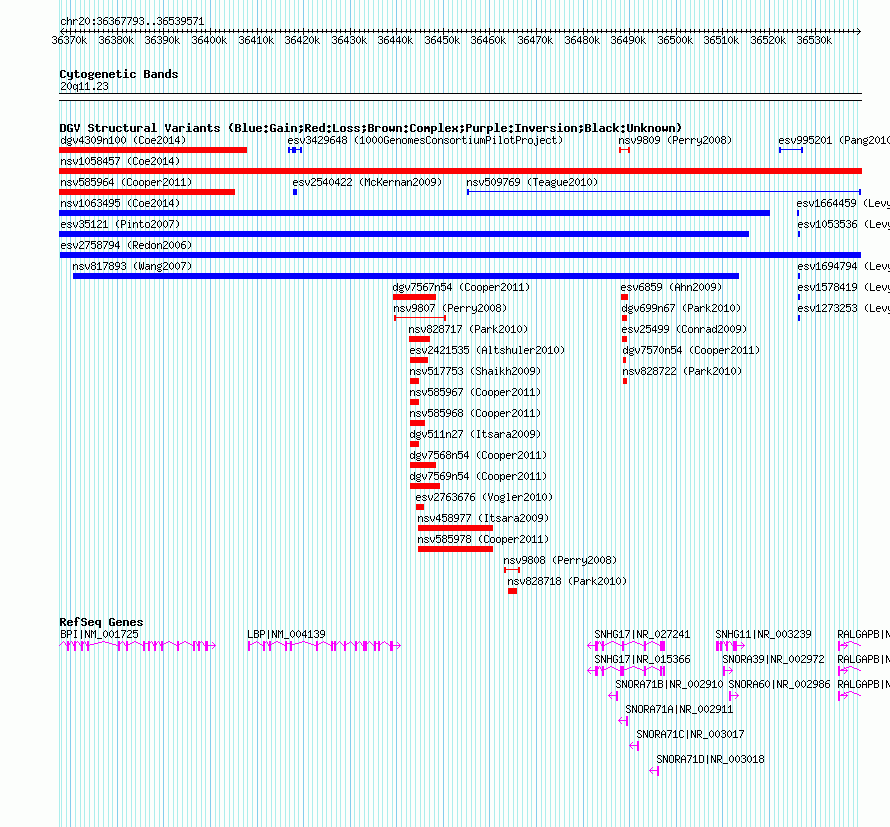Viewport: 890px width, 827px height.
Task: Click SNORA71C|NR_003017 gene label
Action: [690, 734]
